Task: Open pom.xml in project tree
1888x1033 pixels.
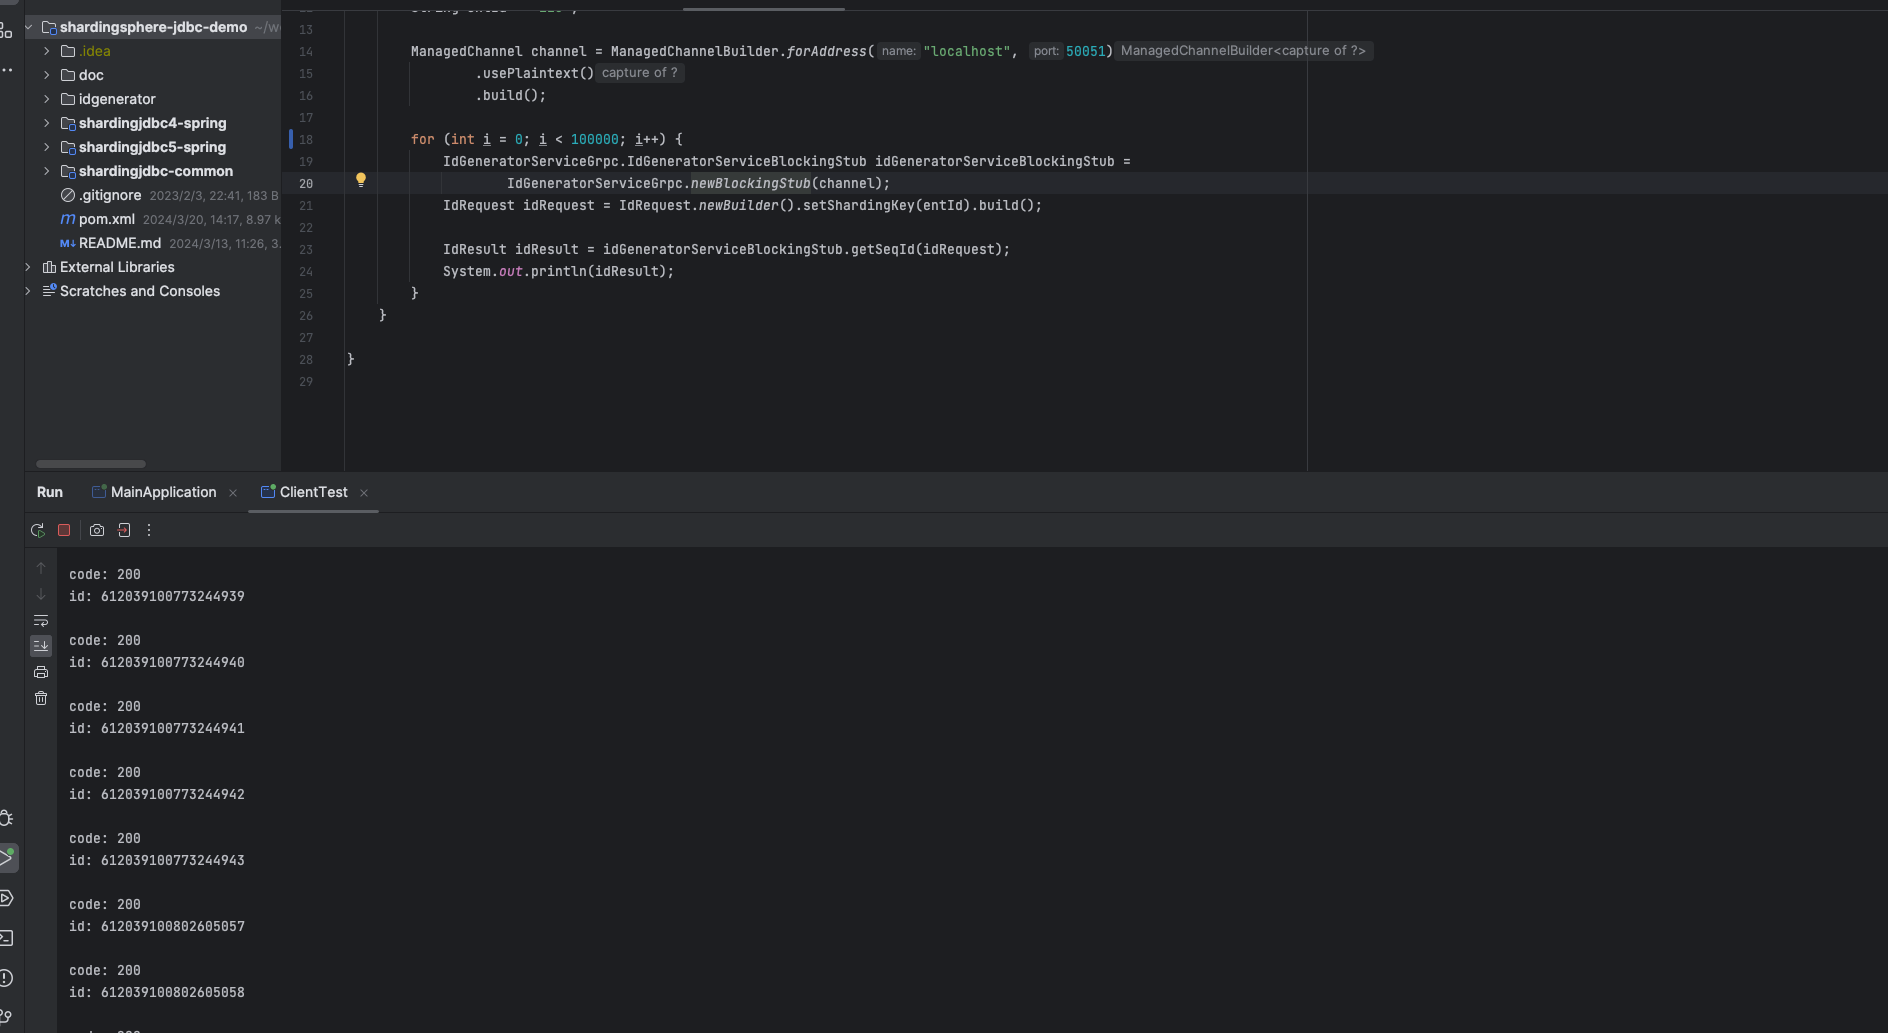Action: click(106, 219)
